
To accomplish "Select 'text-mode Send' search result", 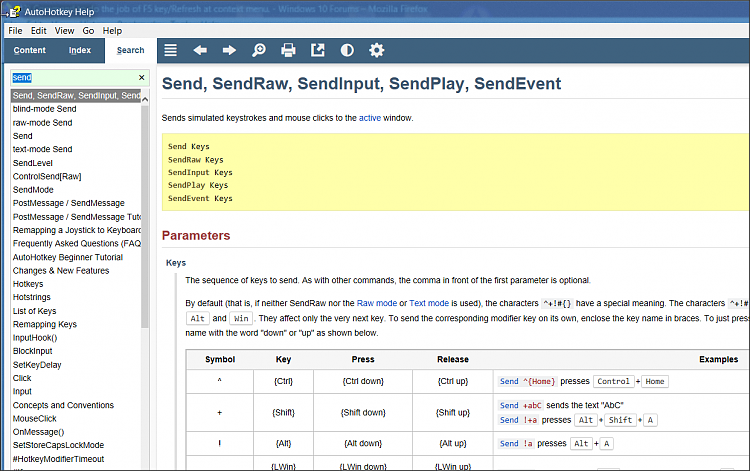I will coord(43,149).
